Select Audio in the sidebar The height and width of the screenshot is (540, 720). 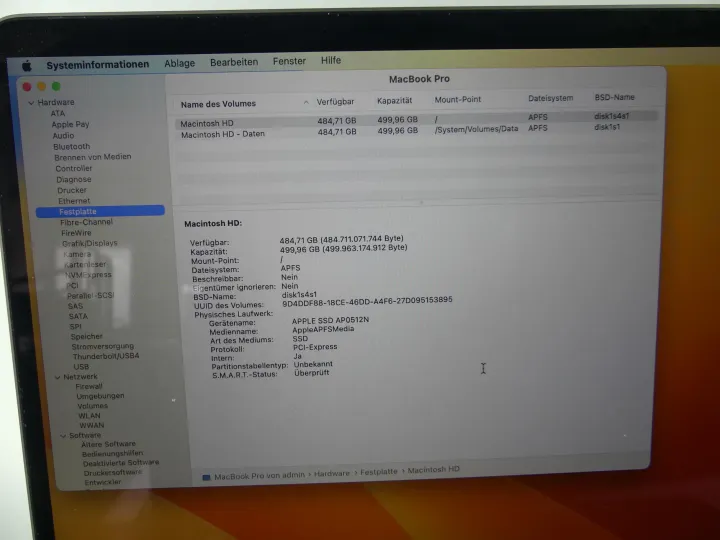[x=63, y=135]
